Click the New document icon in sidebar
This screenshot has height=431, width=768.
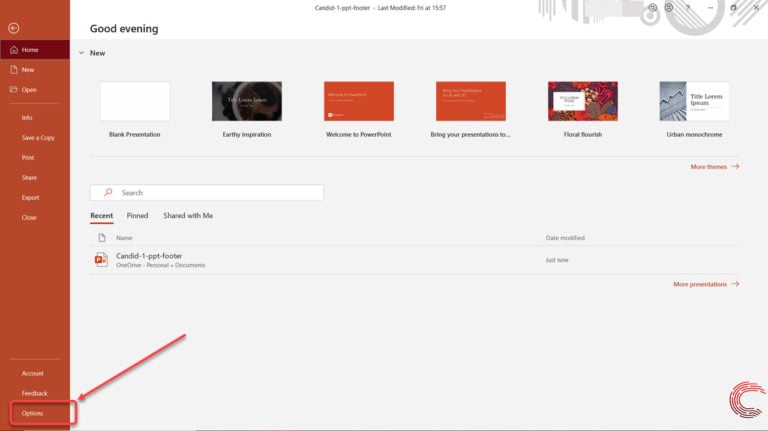click(x=14, y=70)
